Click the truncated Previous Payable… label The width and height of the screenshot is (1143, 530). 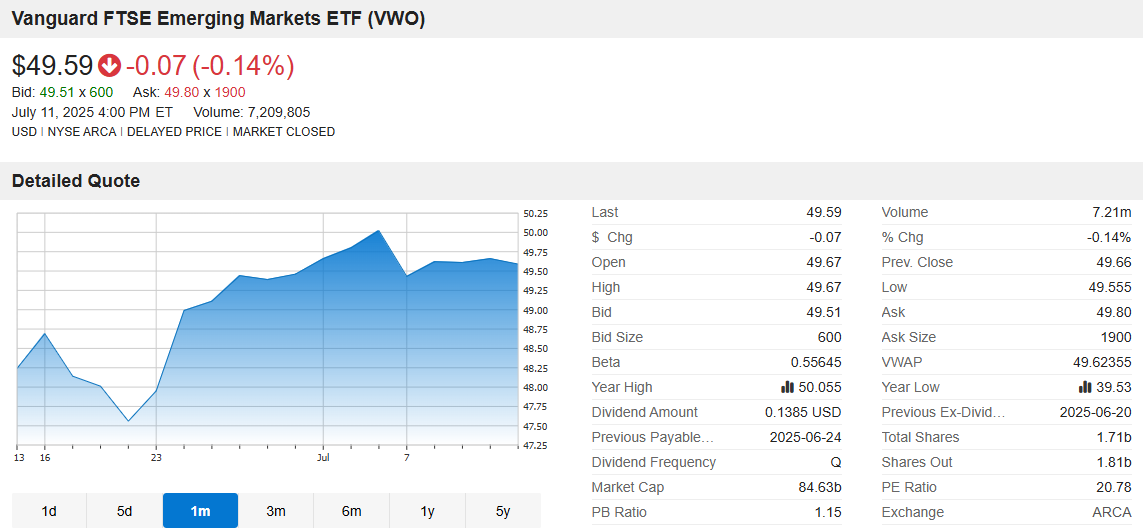pos(652,437)
